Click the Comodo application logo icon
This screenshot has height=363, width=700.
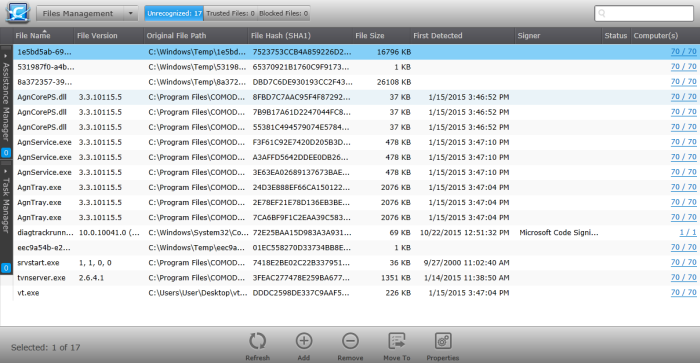[18, 13]
